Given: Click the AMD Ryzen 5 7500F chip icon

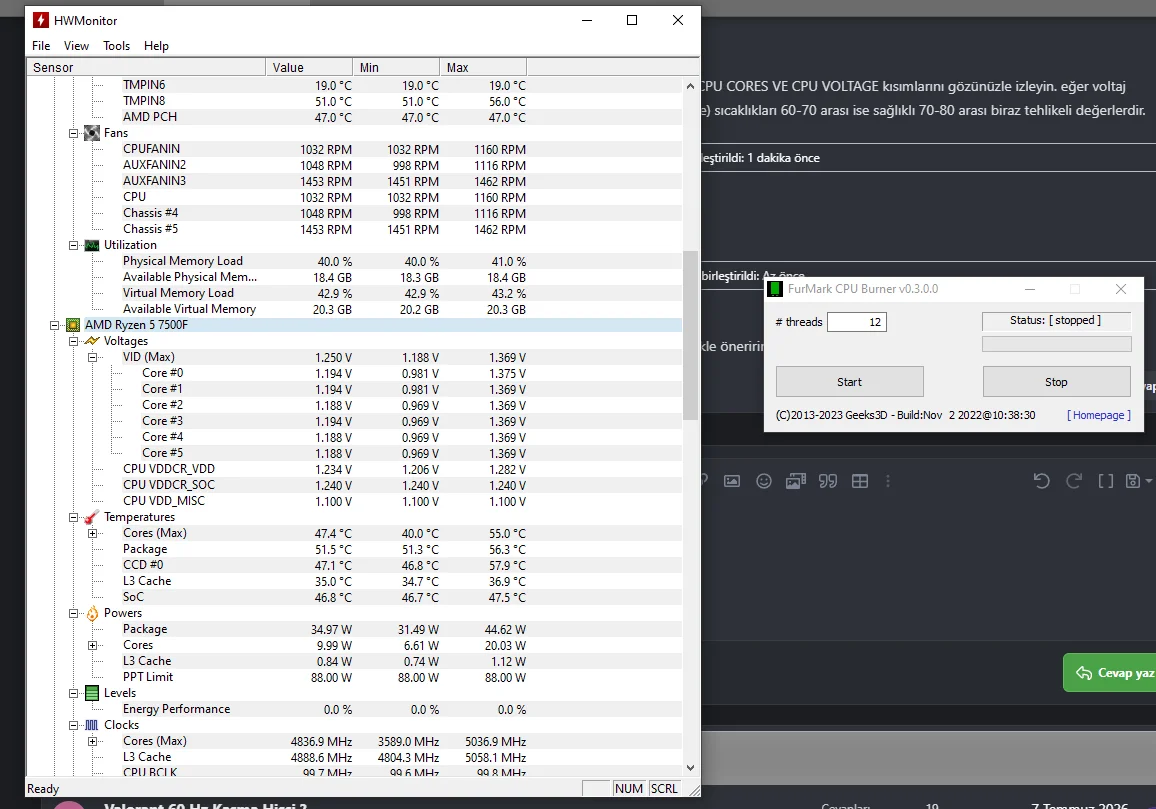Looking at the screenshot, I should pyautogui.click(x=73, y=325).
